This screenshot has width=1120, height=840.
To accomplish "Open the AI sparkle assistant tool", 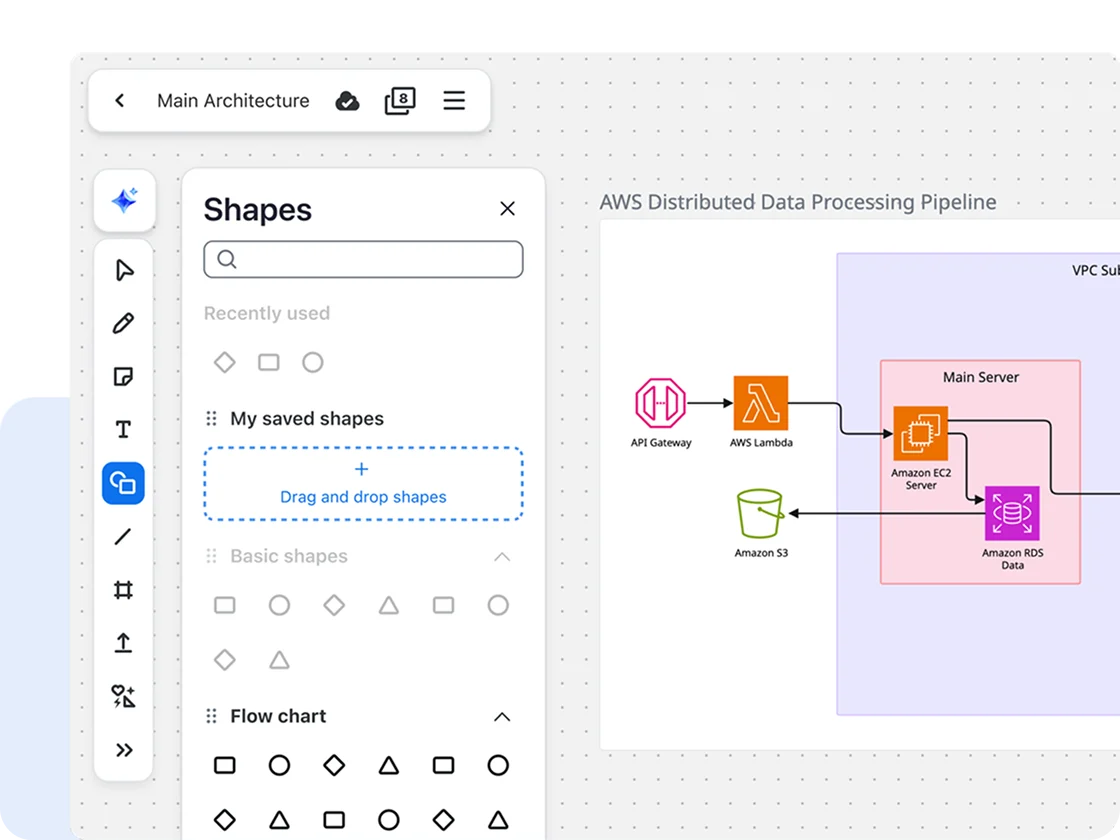I will (x=124, y=201).
